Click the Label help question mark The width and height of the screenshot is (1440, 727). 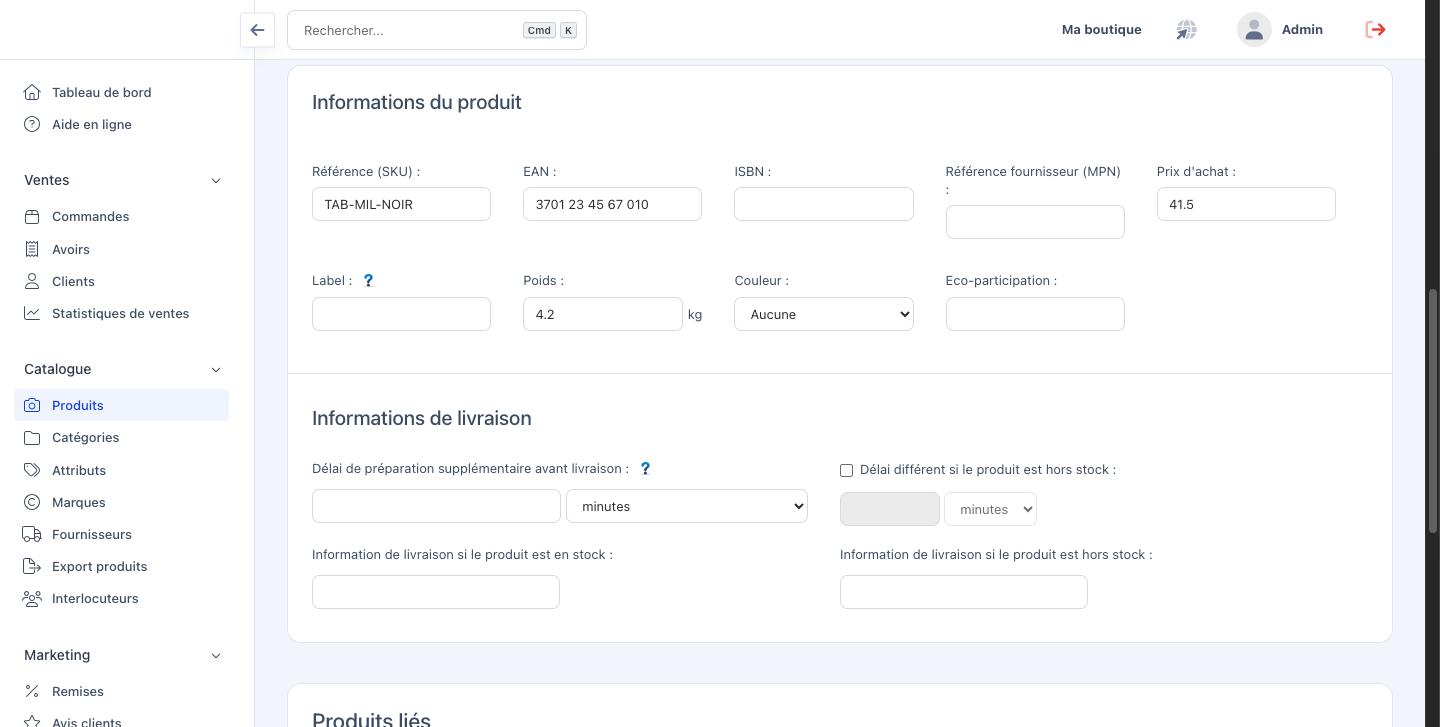click(368, 281)
